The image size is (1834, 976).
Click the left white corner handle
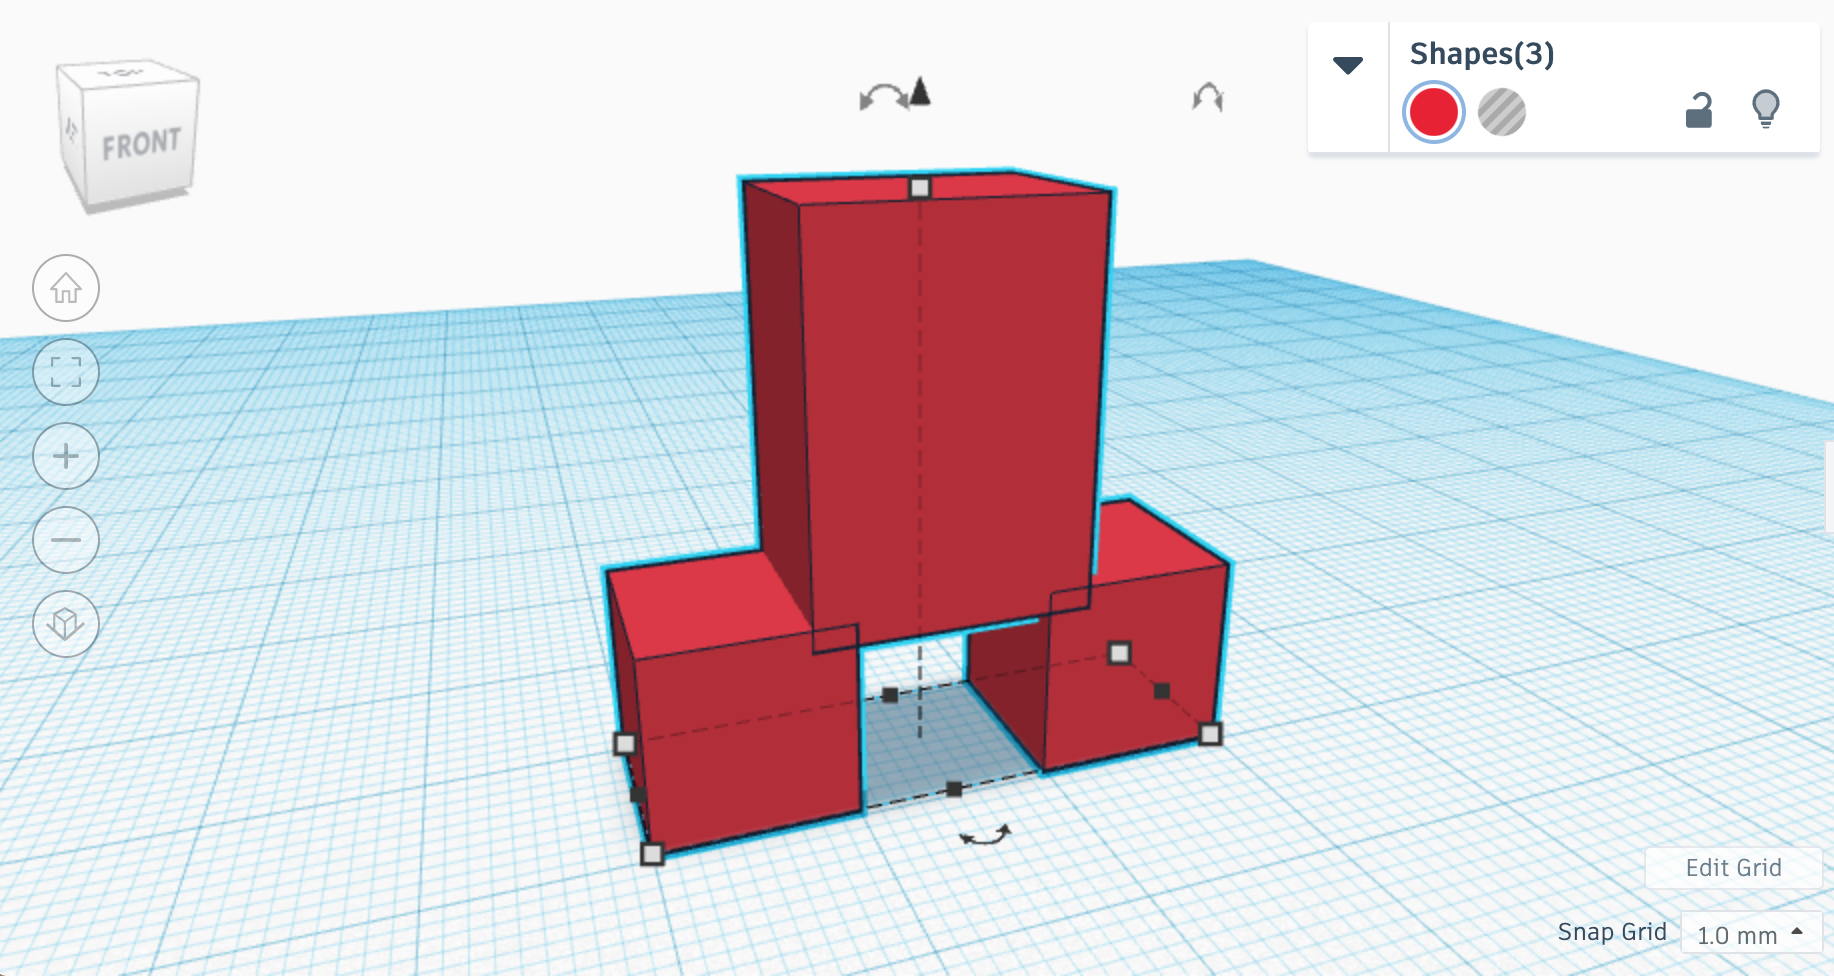point(625,743)
